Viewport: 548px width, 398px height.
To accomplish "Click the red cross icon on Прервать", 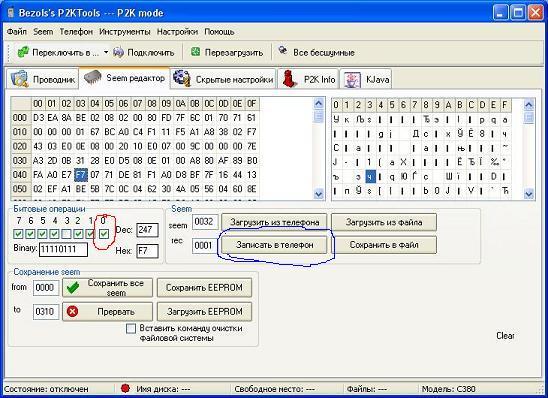I will click(x=72, y=311).
